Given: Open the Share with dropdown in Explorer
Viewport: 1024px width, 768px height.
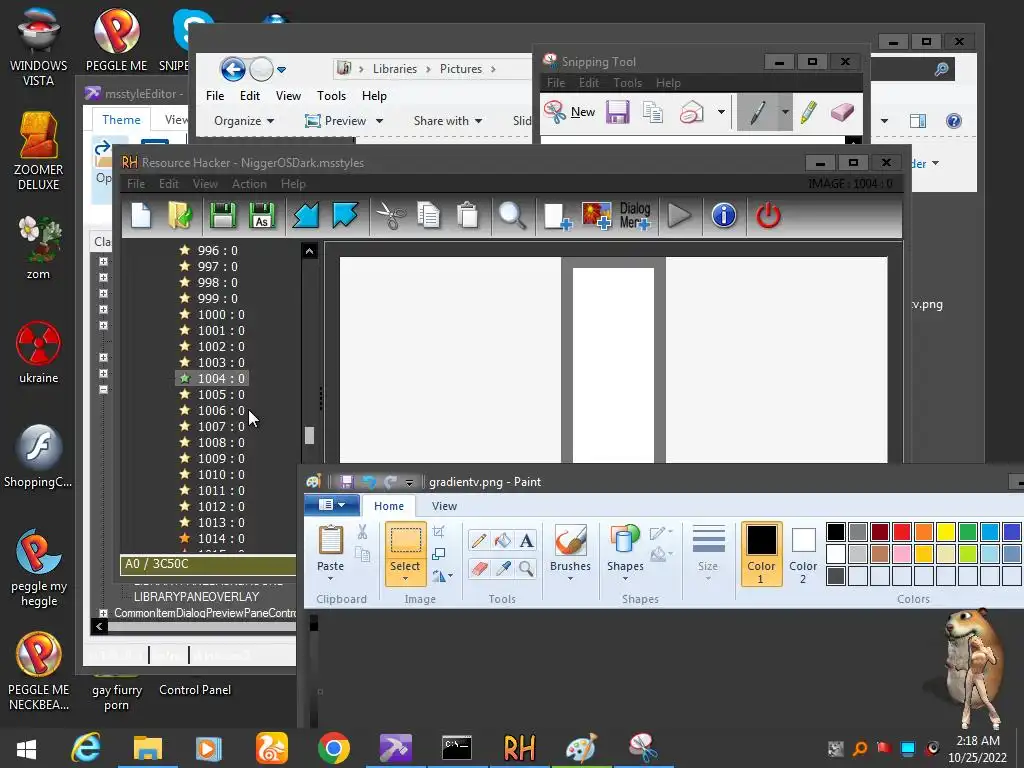Looking at the screenshot, I should (448, 121).
